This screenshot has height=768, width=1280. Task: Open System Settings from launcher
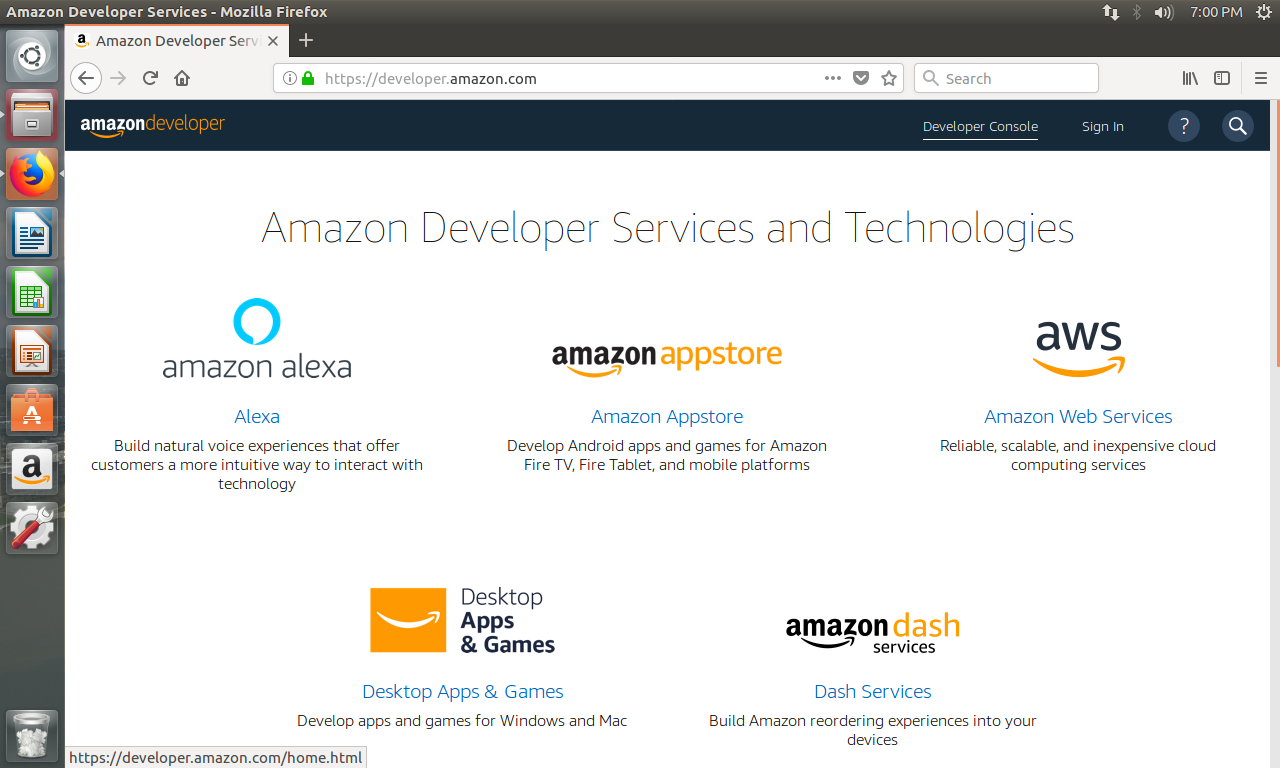32,528
